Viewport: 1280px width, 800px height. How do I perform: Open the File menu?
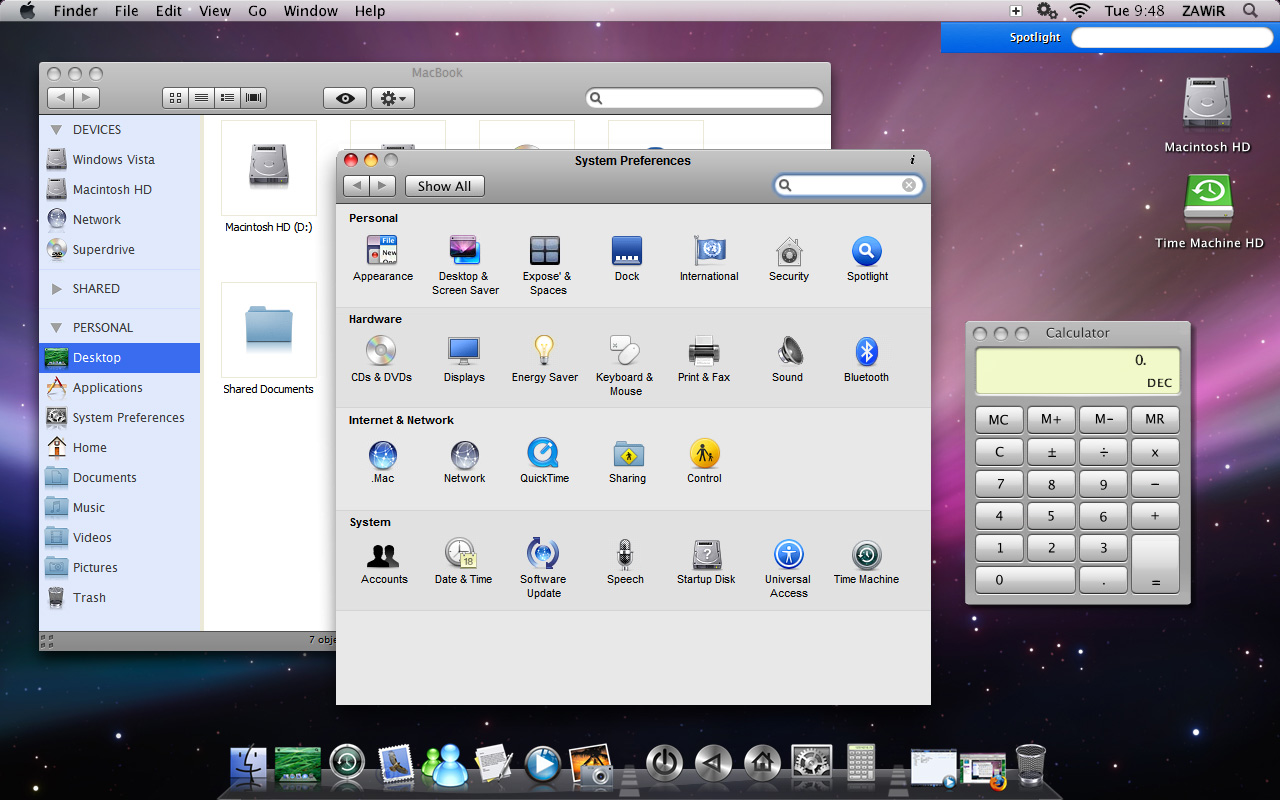point(127,11)
